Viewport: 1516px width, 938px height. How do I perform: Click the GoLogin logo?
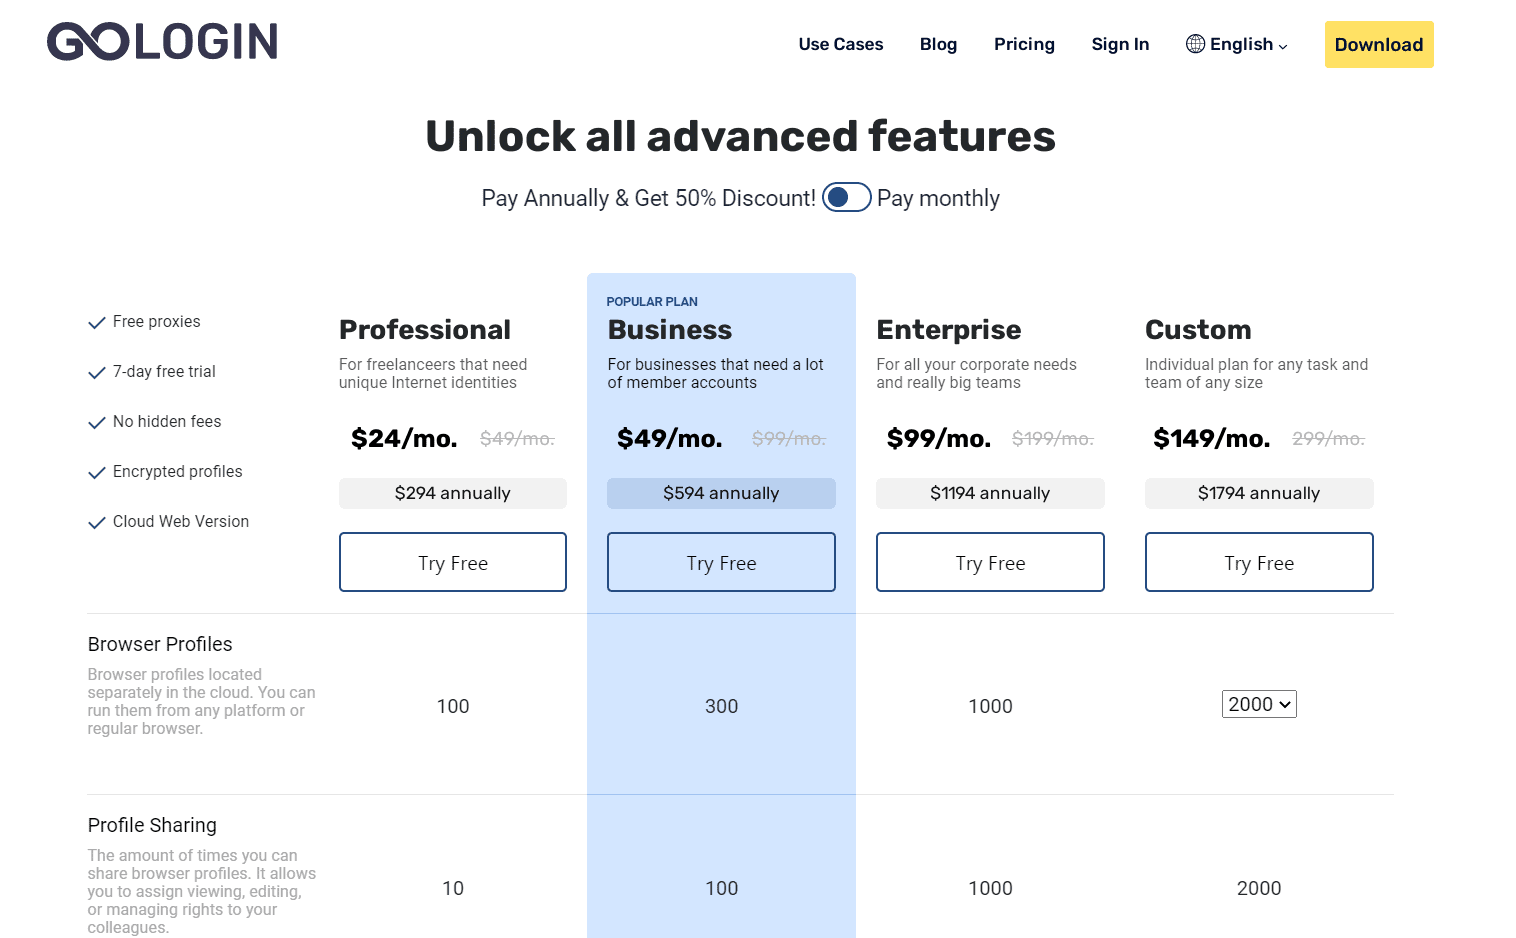(x=162, y=42)
